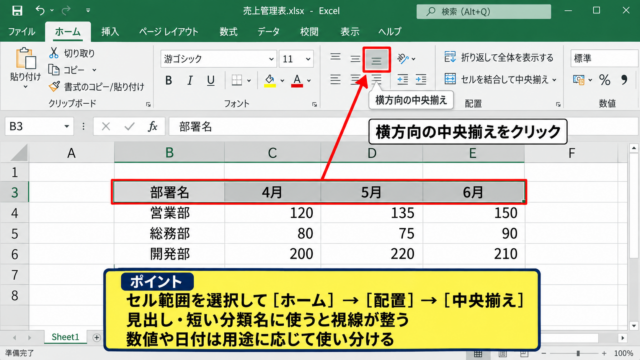This screenshot has width=640, height=360.
Task: Click middle vertical align icon
Action: (355, 59)
